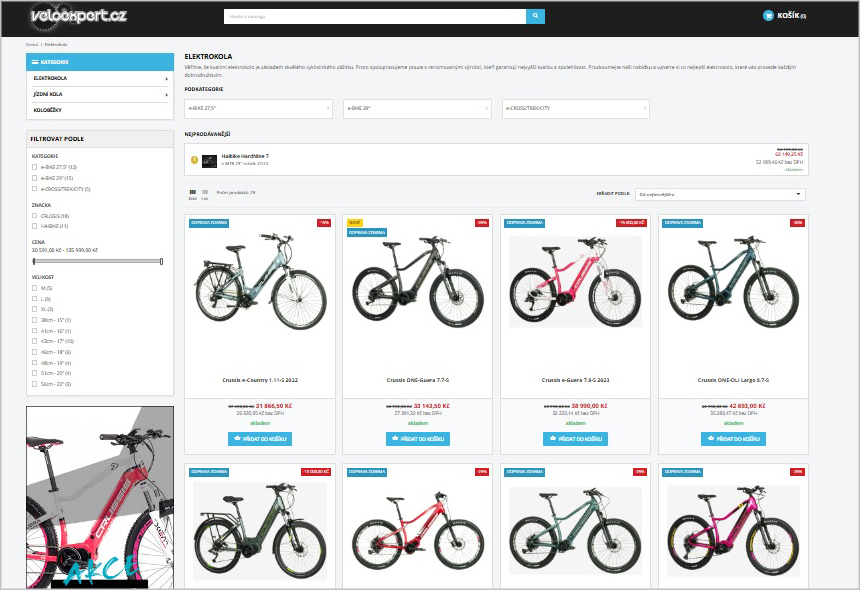Viewport: 860px width, 590px height.
Task: Click the yellow NOVÉ badge
Action: coord(355,223)
